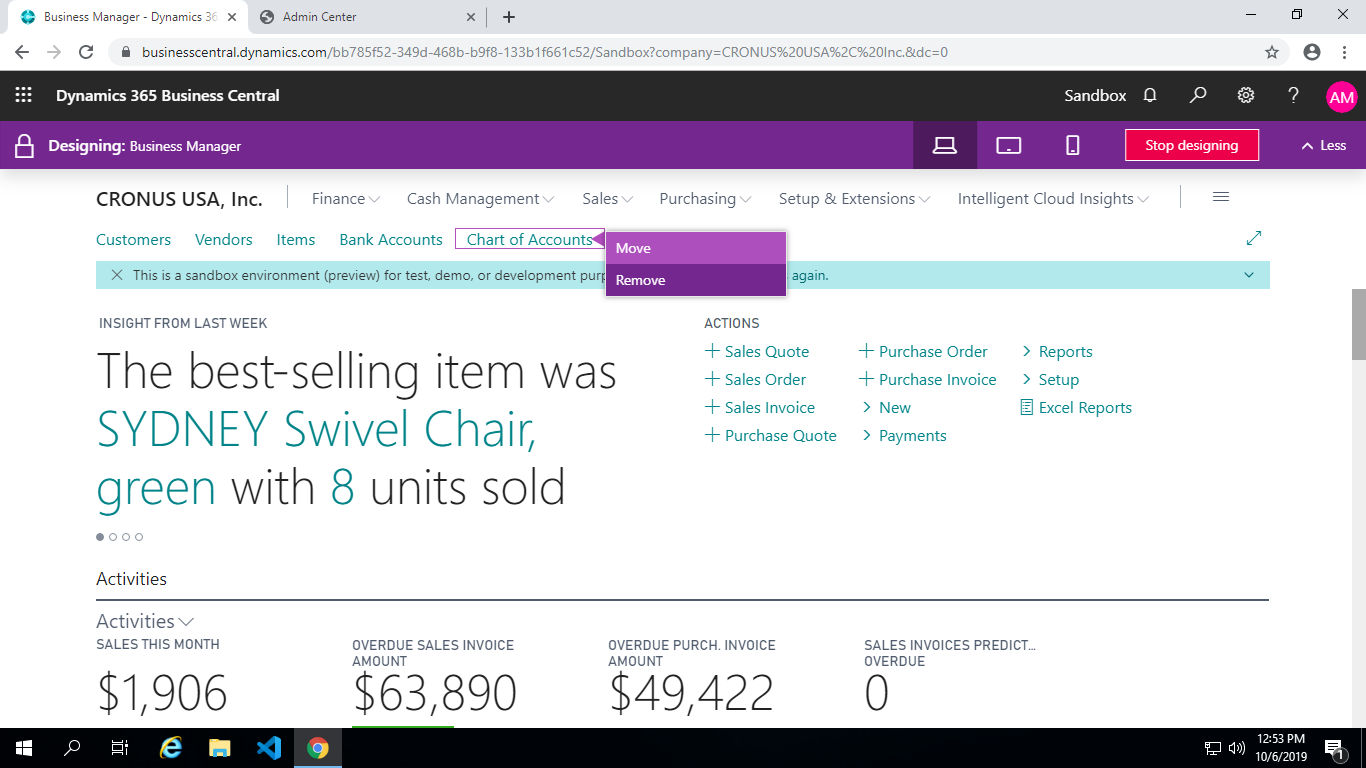Screen dimensions: 1366x768
Task: Open the Customers navigation link
Action: coord(133,239)
